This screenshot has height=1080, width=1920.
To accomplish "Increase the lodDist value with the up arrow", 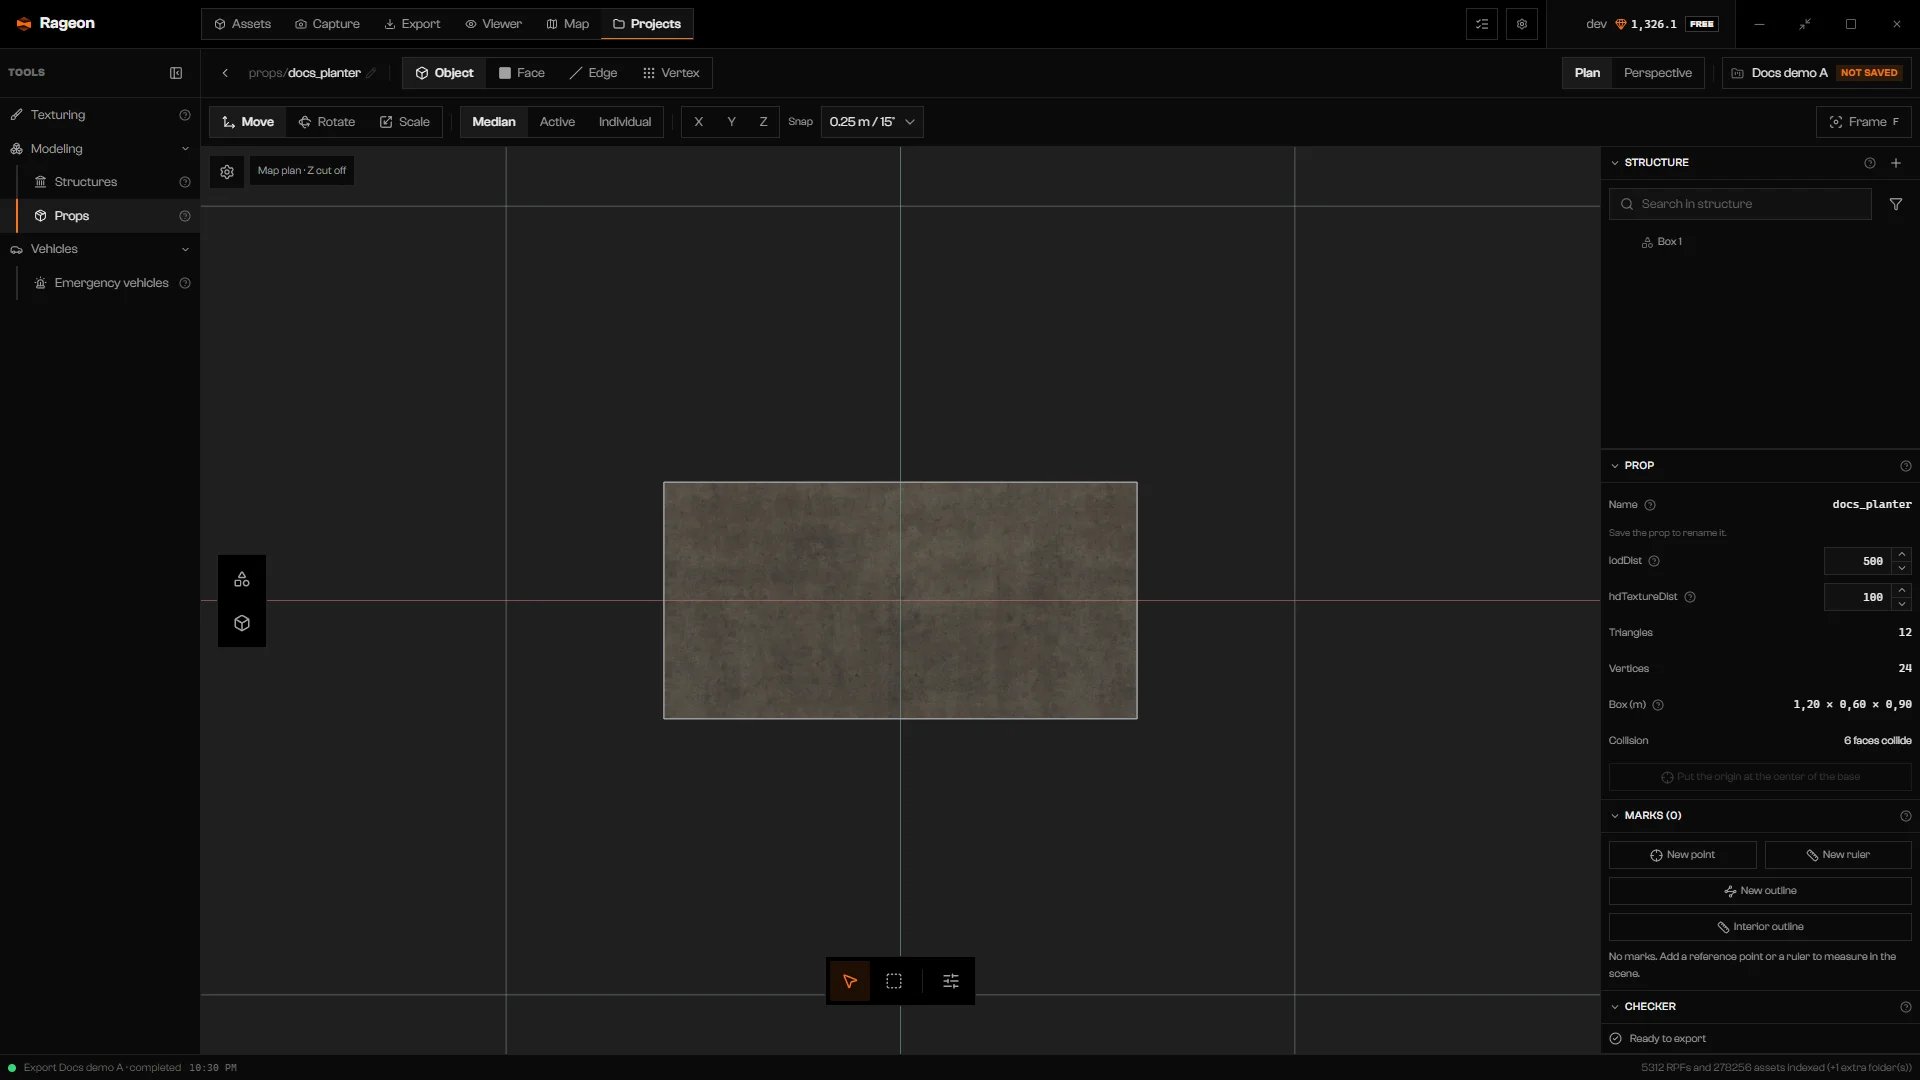I will click(x=1902, y=554).
